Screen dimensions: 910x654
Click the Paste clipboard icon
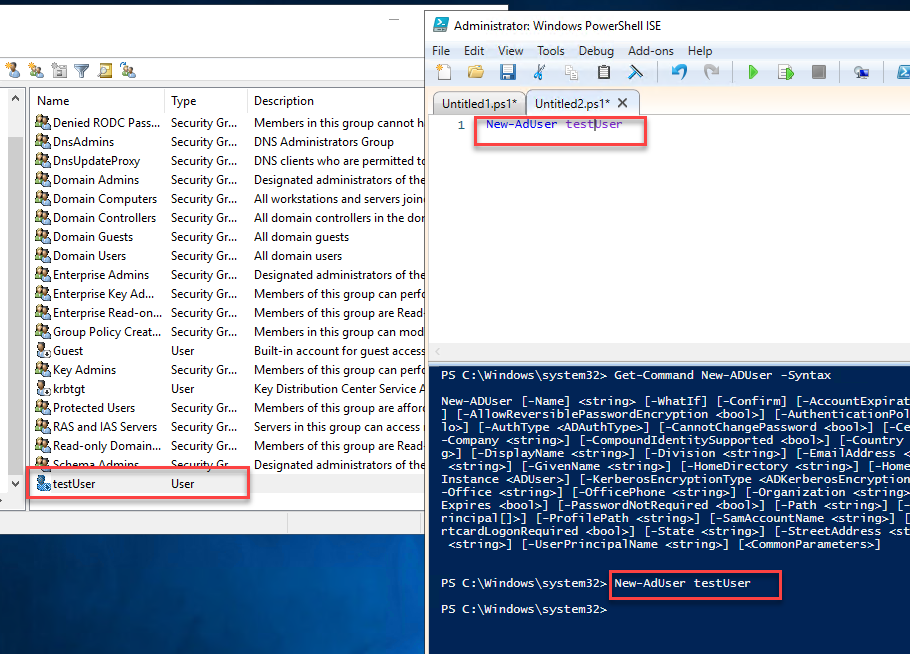pyautogui.click(x=603, y=72)
